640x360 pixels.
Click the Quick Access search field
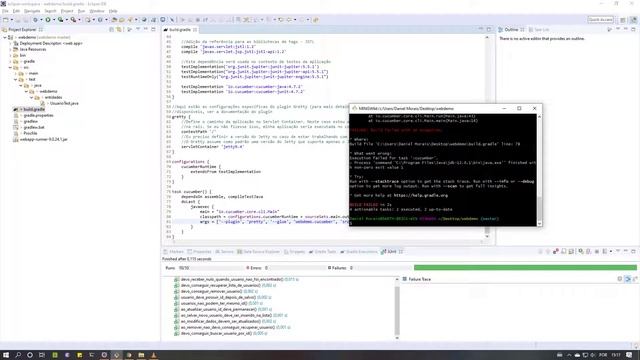click(600, 20)
